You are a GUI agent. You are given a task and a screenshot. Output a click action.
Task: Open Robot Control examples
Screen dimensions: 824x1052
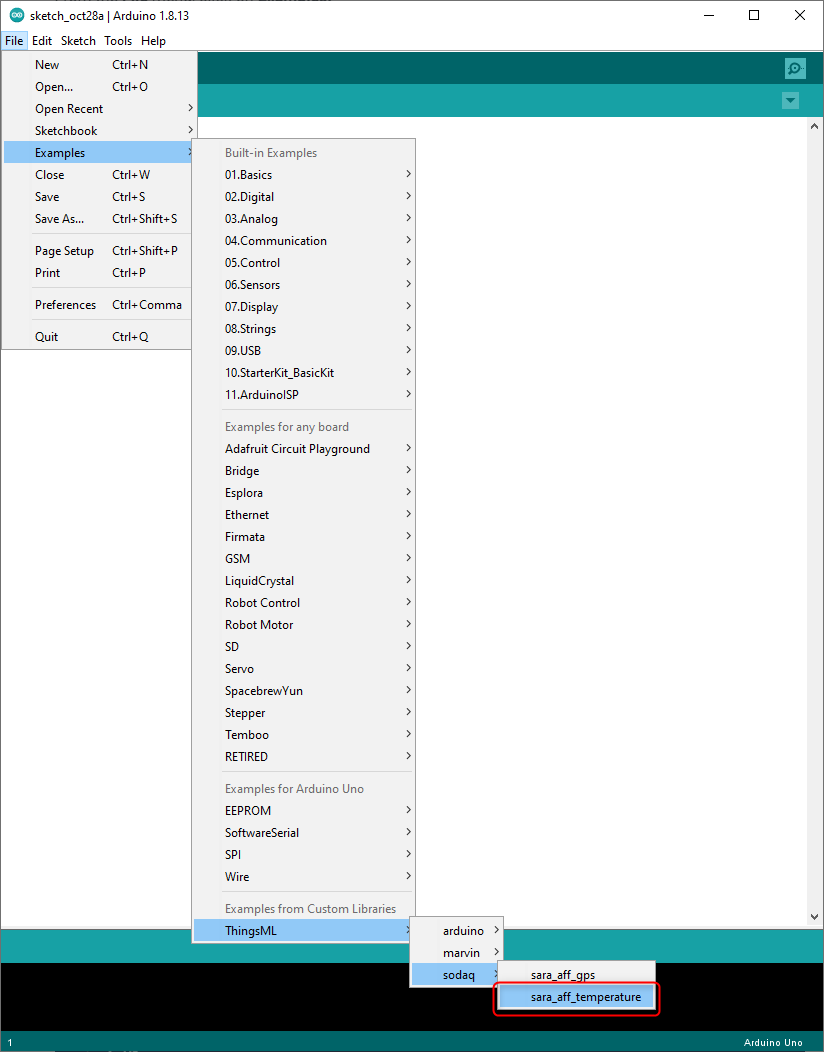303,603
